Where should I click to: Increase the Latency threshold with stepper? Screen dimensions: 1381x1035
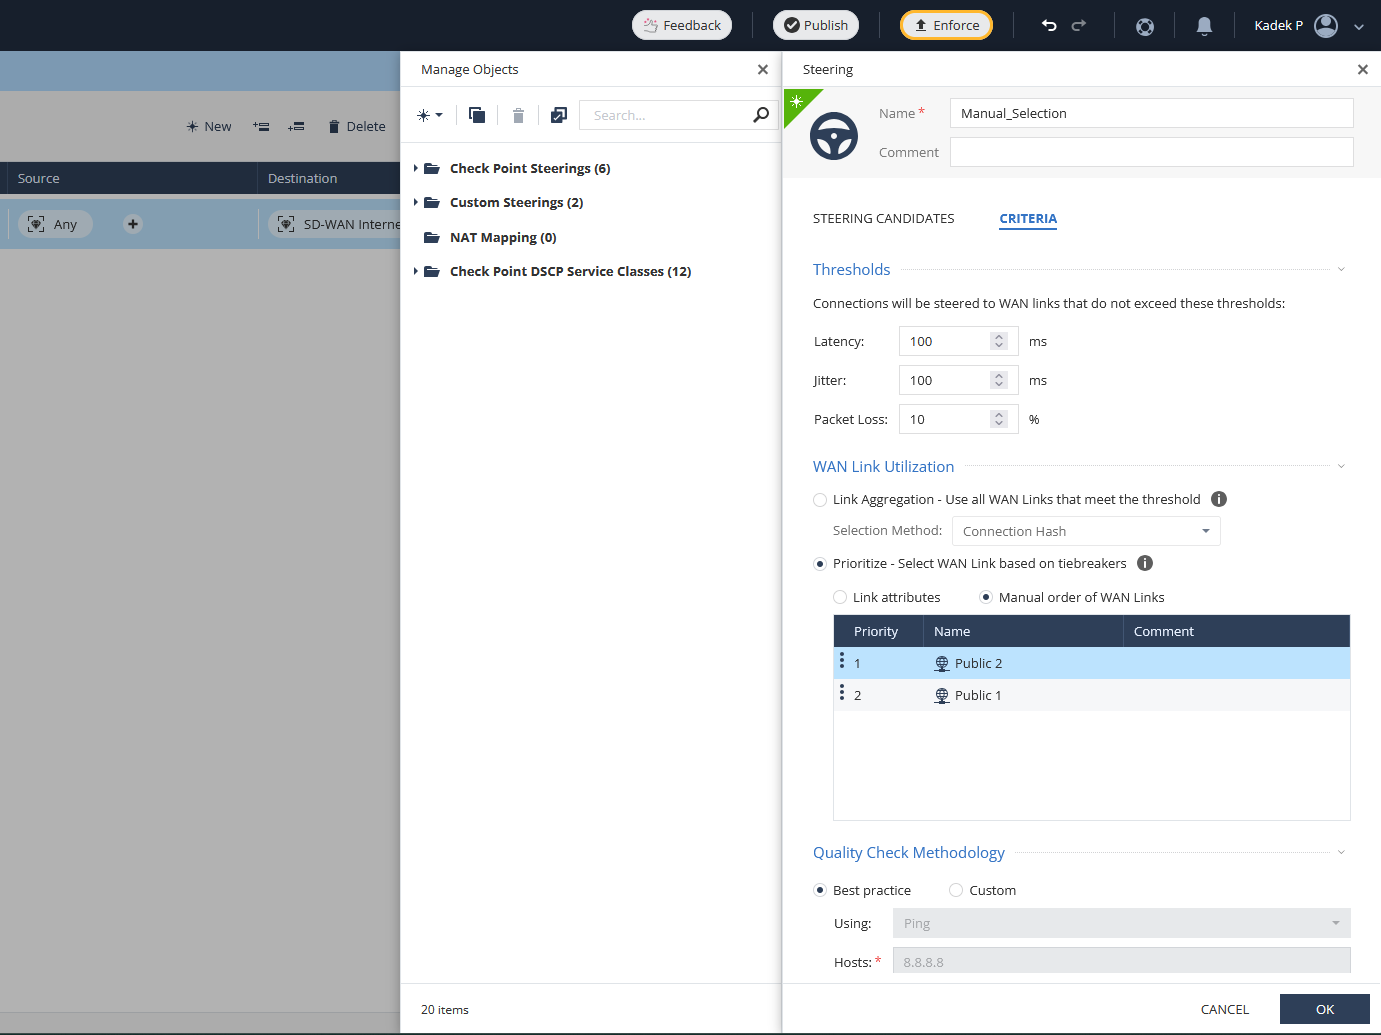998,337
